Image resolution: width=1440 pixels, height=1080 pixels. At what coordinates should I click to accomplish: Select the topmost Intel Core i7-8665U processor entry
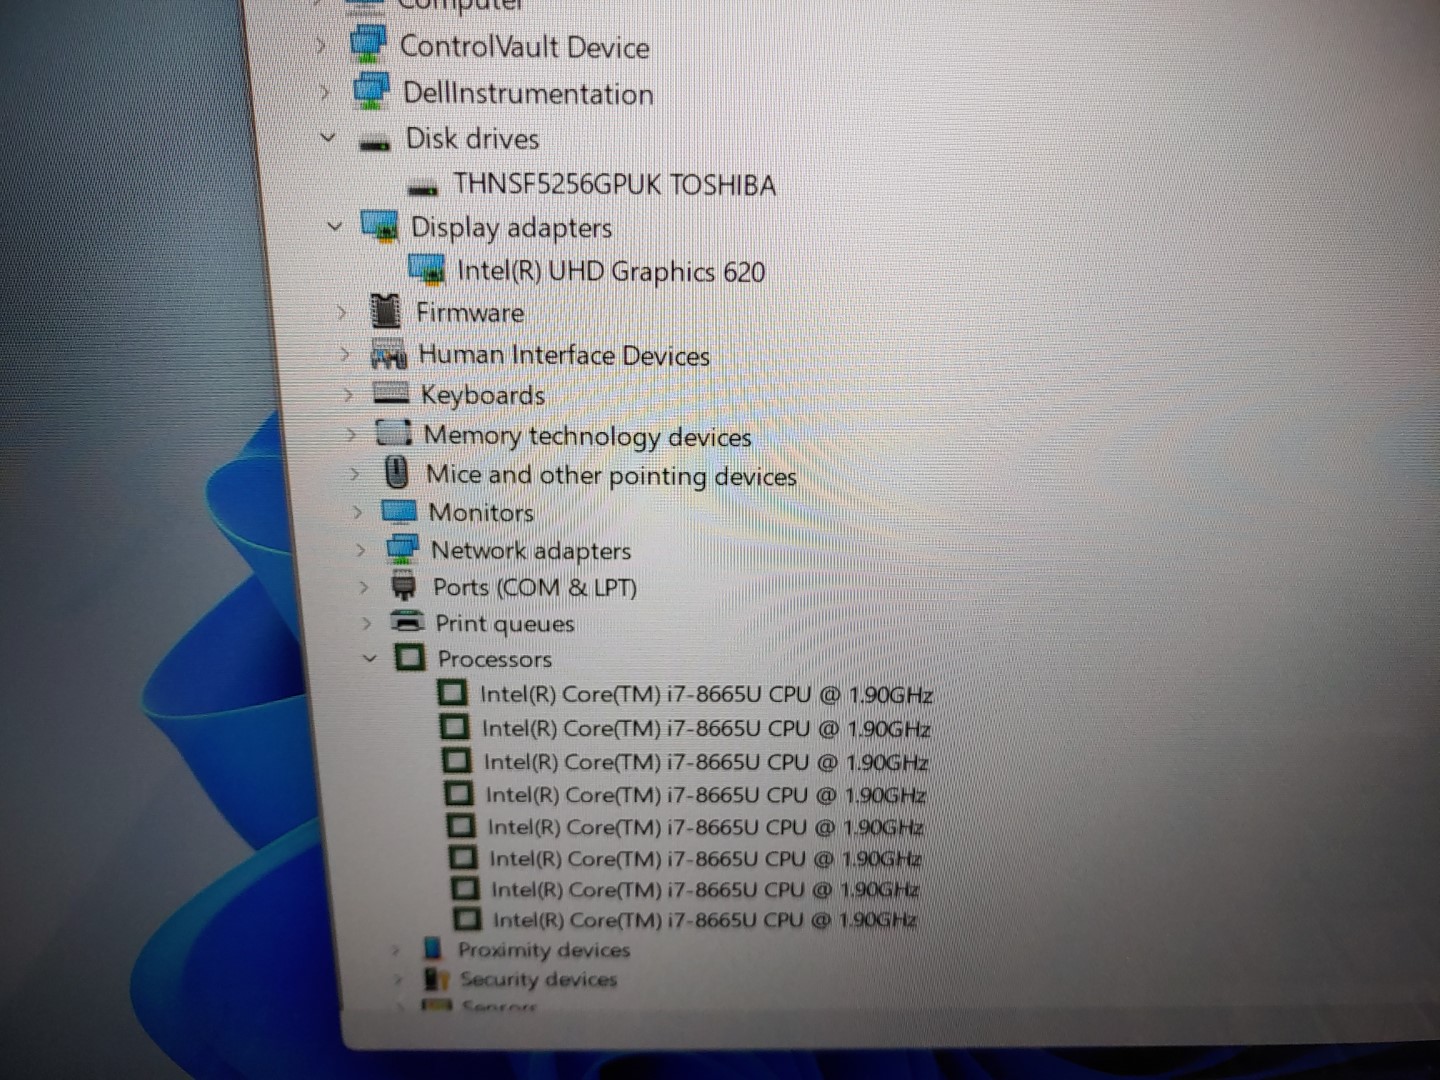(706, 694)
